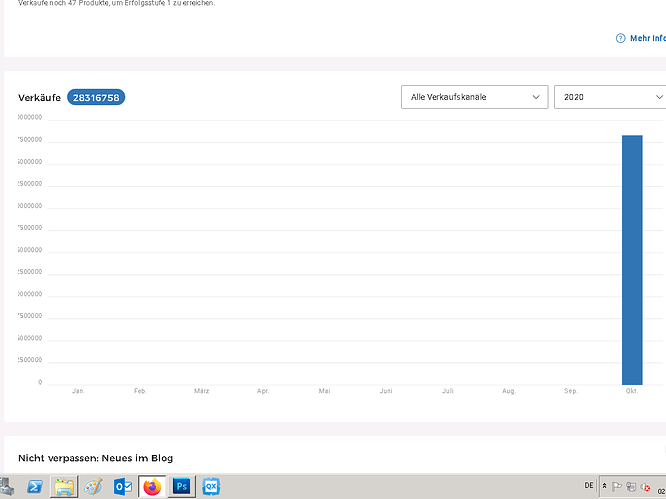Image resolution: width=666 pixels, height=499 pixels.
Task: Click the Okt. month label on axis
Action: 632,391
